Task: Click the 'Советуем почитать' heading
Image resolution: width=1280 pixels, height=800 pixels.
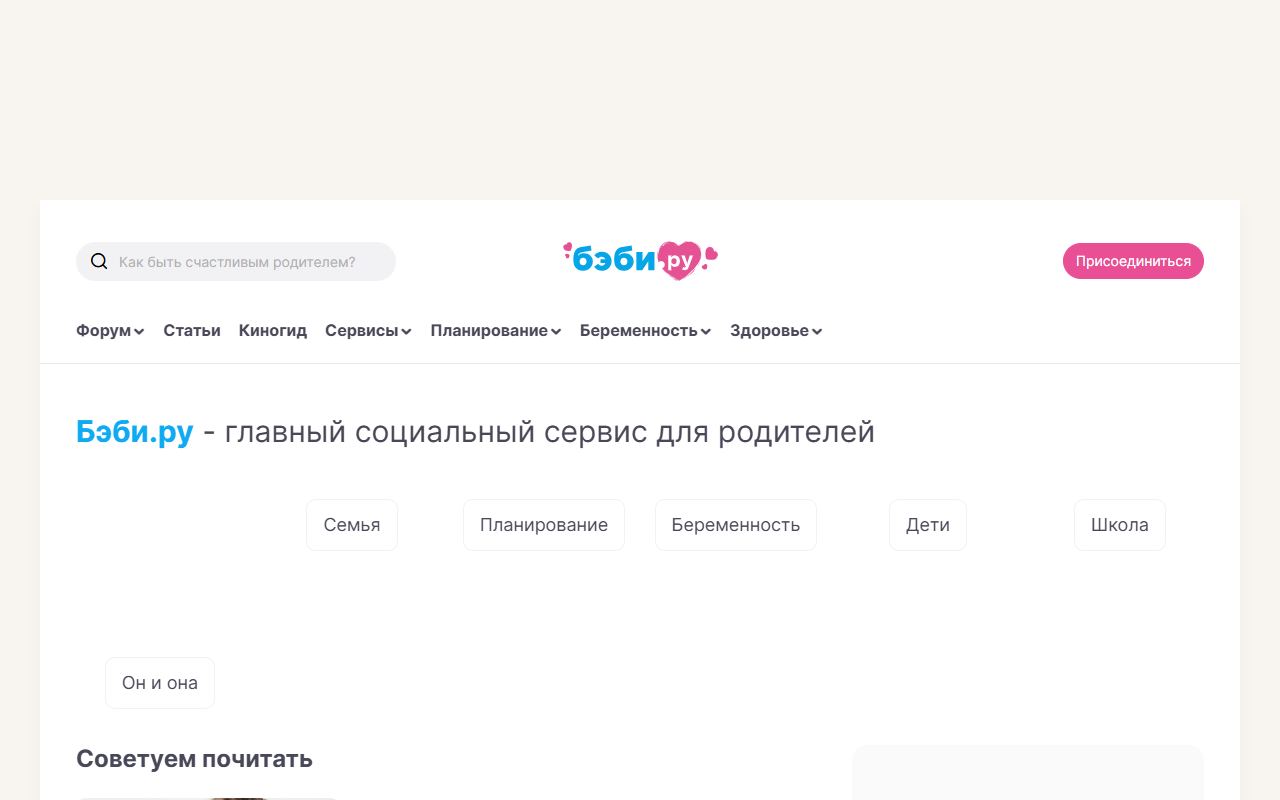Action: click(x=195, y=759)
